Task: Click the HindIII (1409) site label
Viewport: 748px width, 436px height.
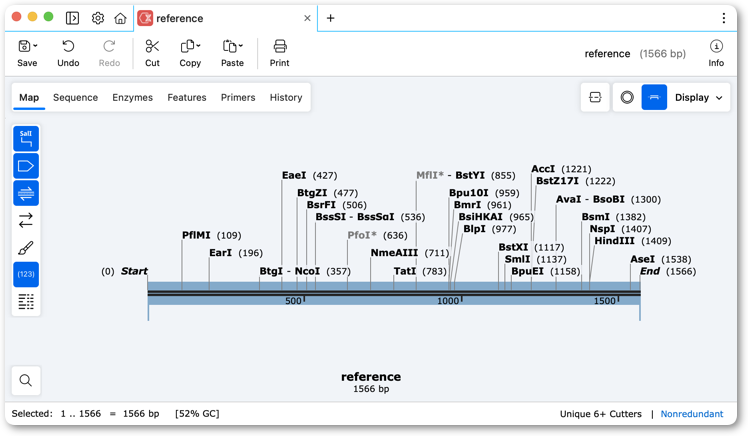Action: coord(633,241)
